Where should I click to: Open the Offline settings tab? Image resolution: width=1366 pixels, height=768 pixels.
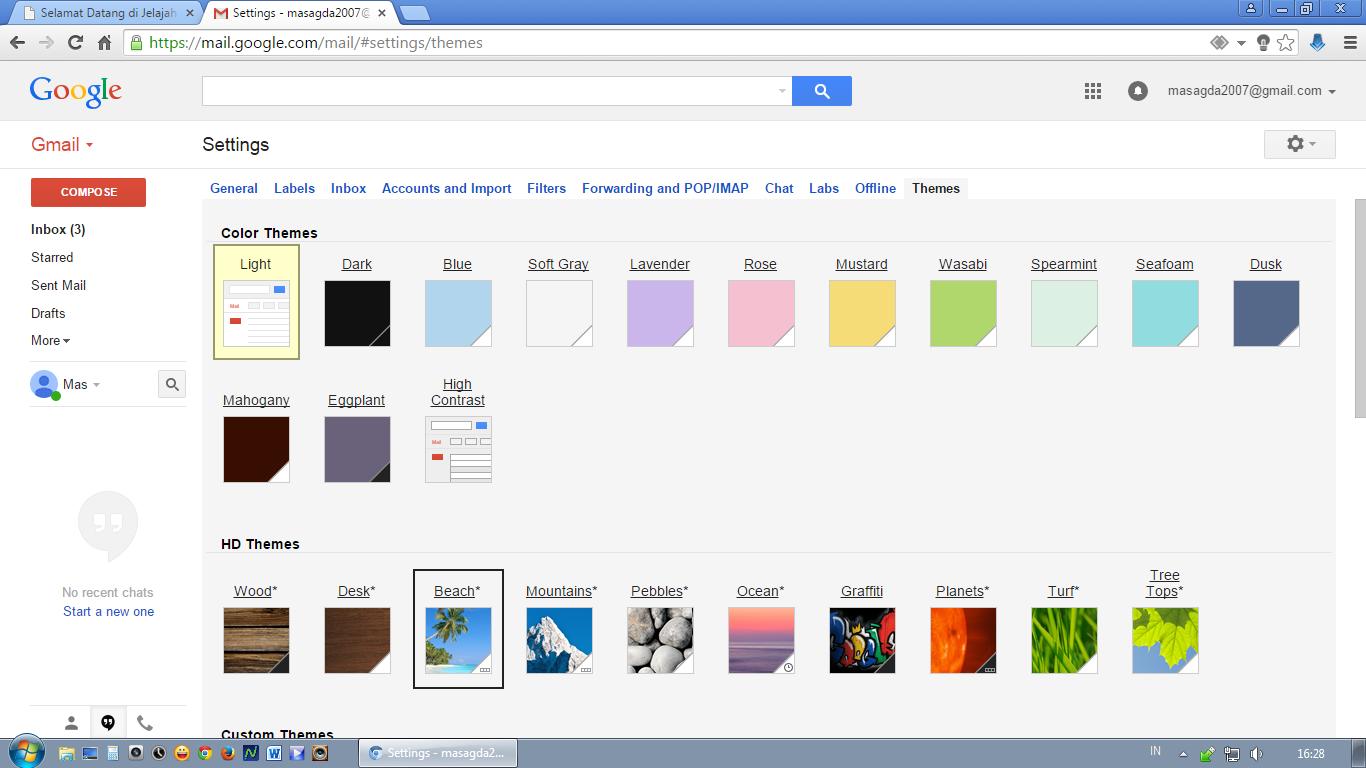pyautogui.click(x=875, y=188)
